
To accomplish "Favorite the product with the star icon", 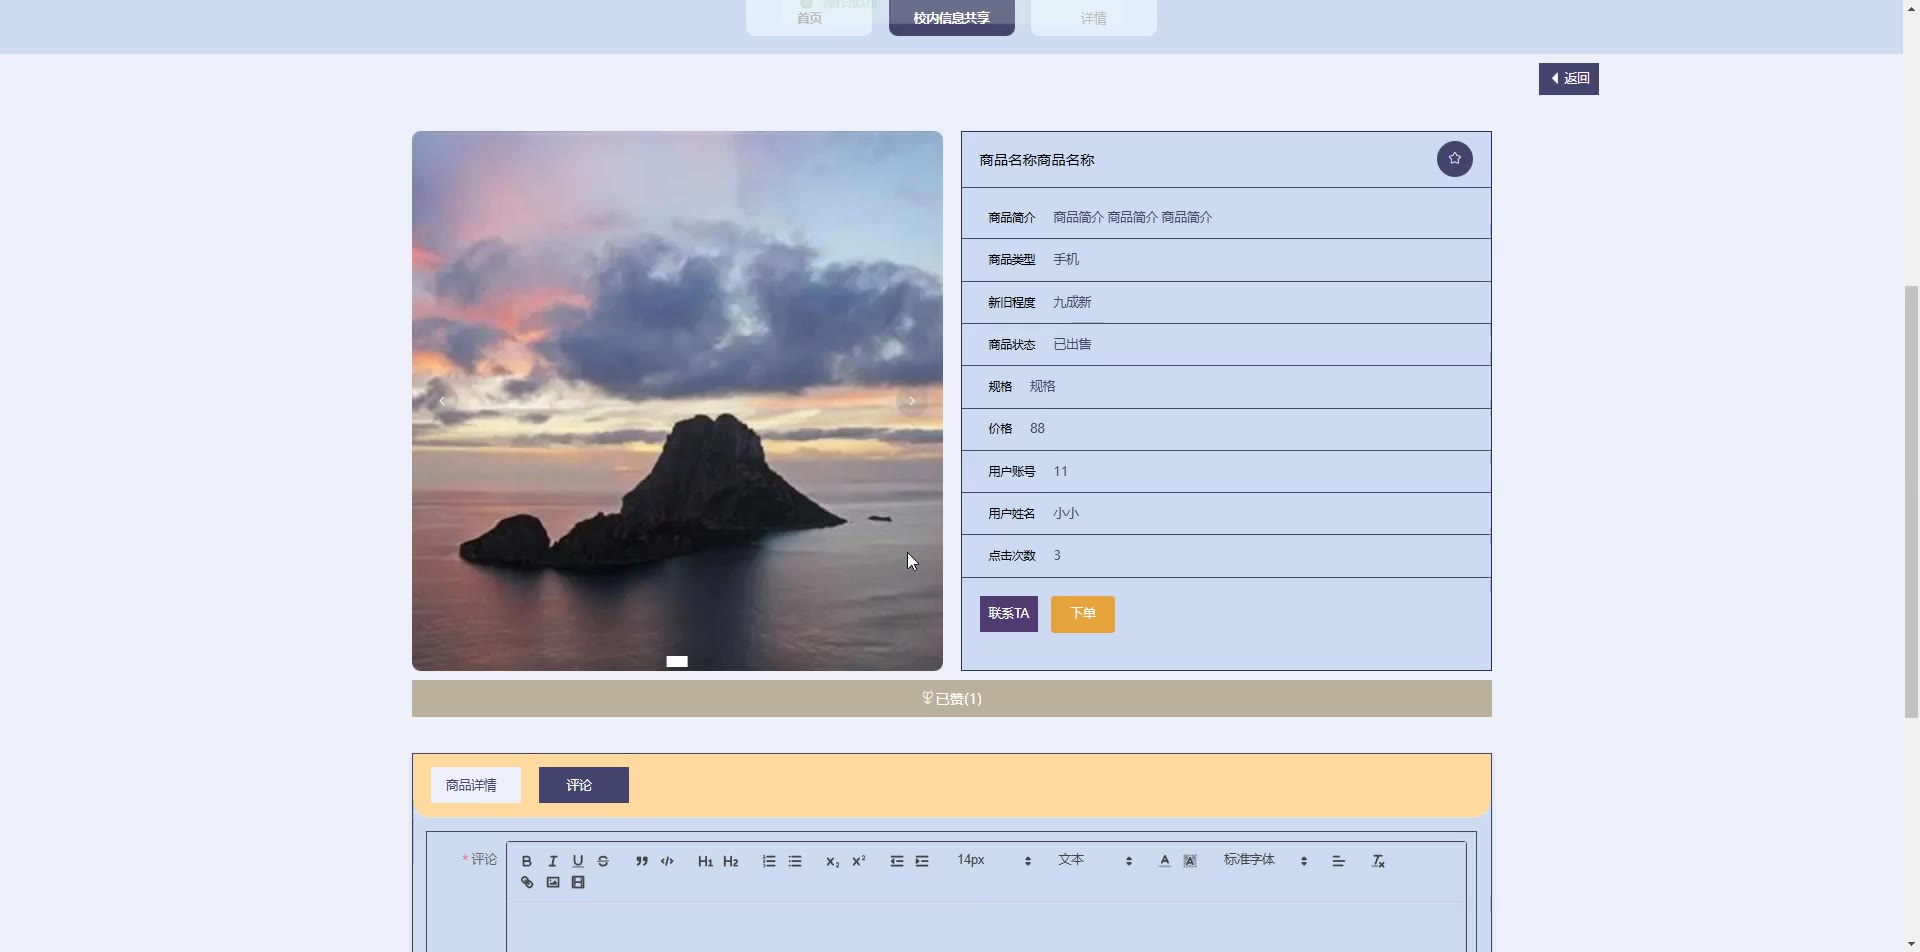I will tap(1454, 159).
